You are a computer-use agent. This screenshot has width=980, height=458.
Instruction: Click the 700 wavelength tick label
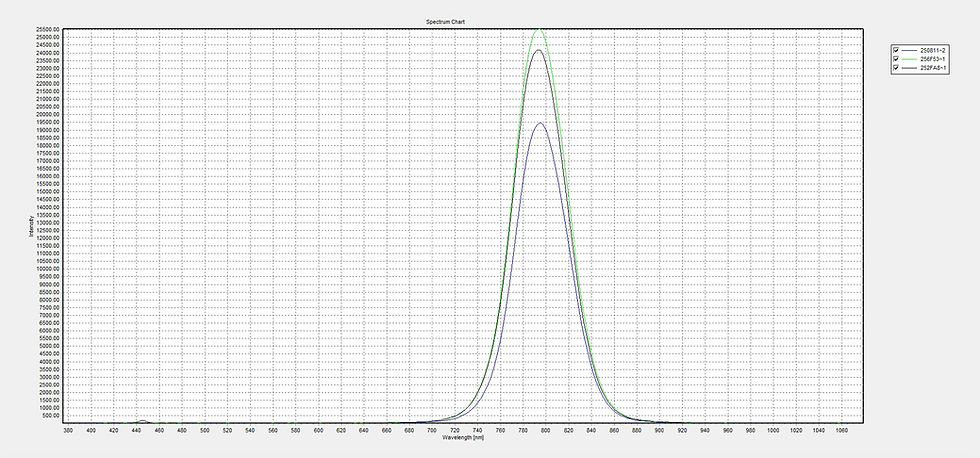pyautogui.click(x=432, y=430)
